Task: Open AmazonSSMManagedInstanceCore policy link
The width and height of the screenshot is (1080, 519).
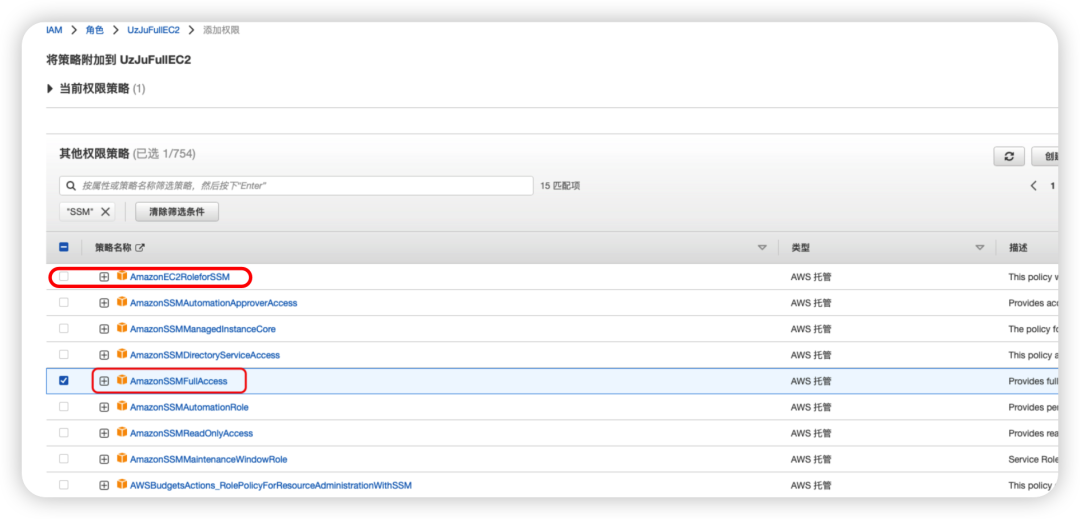Action: pyautogui.click(x=202, y=329)
